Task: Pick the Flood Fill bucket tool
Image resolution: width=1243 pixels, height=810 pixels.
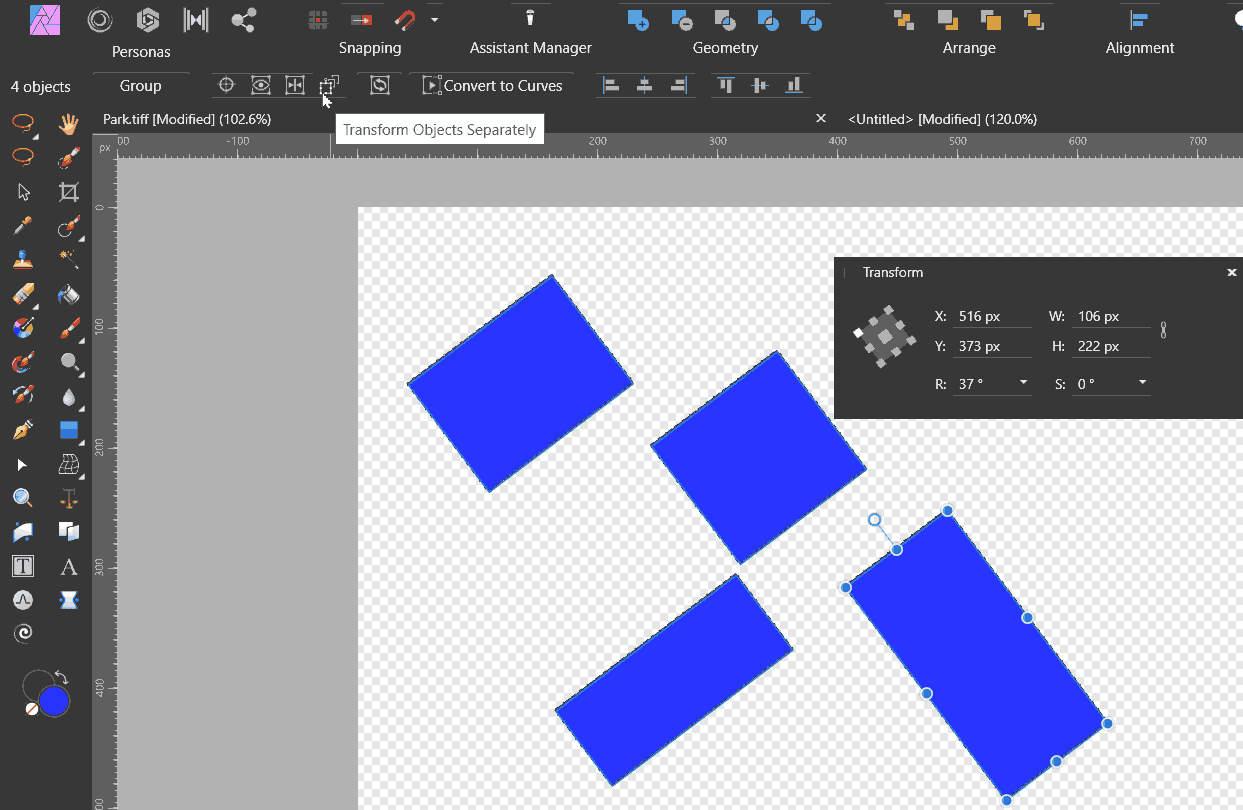Action: pos(68,294)
